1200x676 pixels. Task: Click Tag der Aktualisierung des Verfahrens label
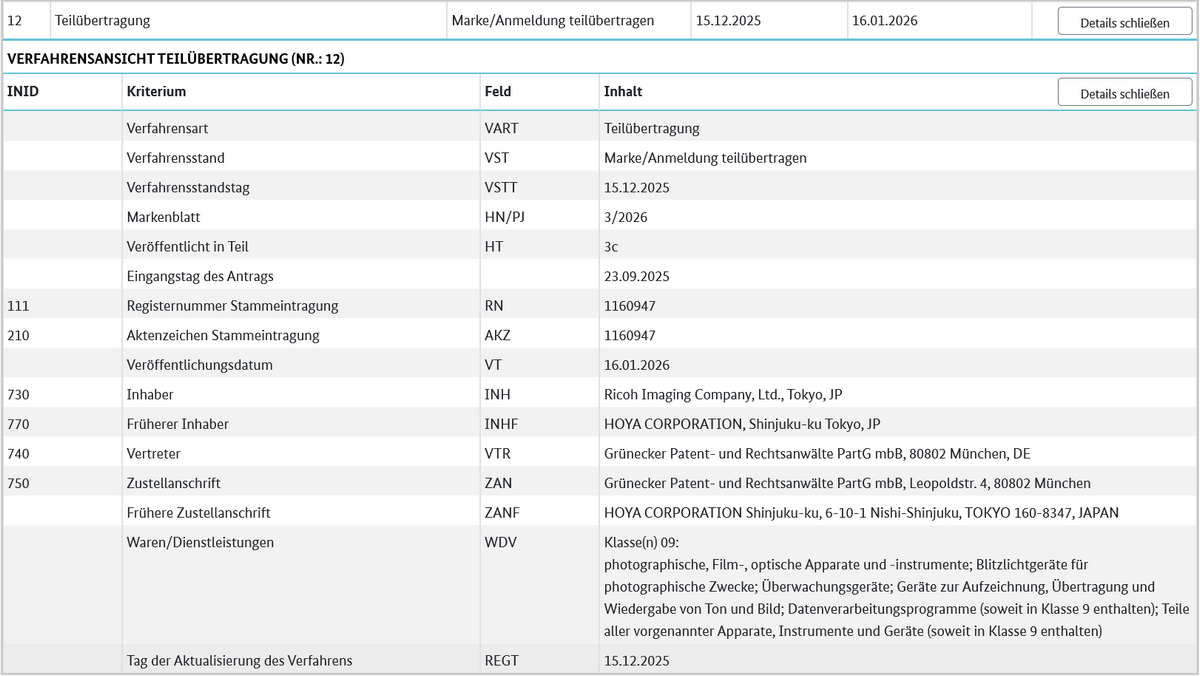click(x=239, y=660)
